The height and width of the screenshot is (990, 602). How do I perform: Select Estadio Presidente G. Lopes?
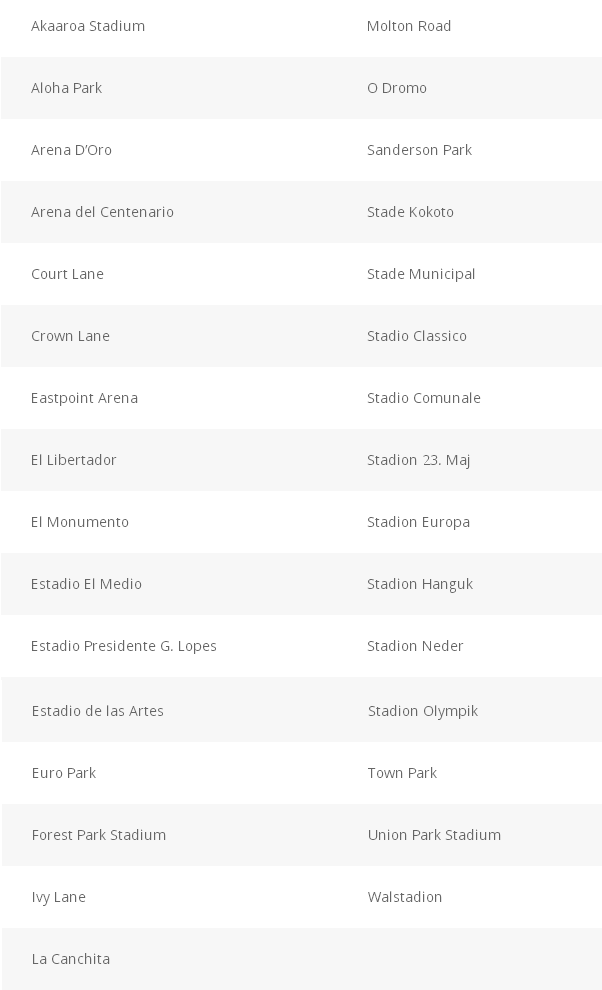pos(124,646)
